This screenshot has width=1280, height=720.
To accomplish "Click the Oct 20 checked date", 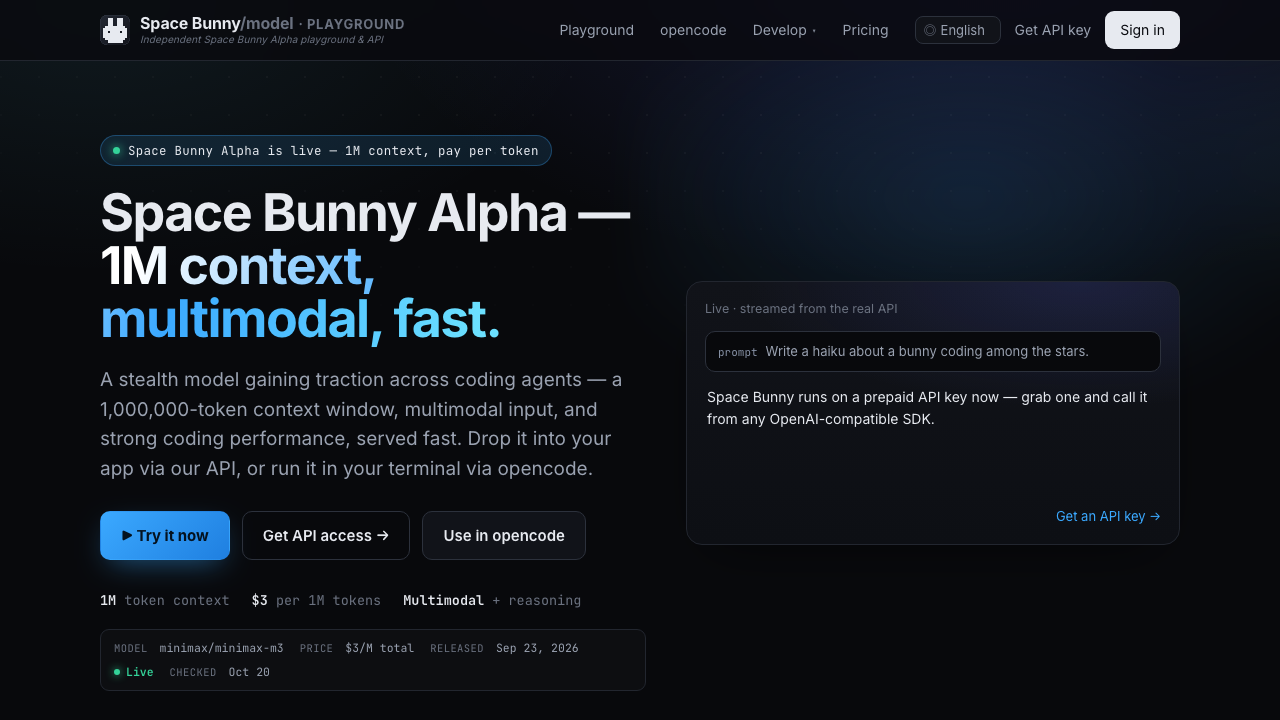I will click(x=249, y=672).
